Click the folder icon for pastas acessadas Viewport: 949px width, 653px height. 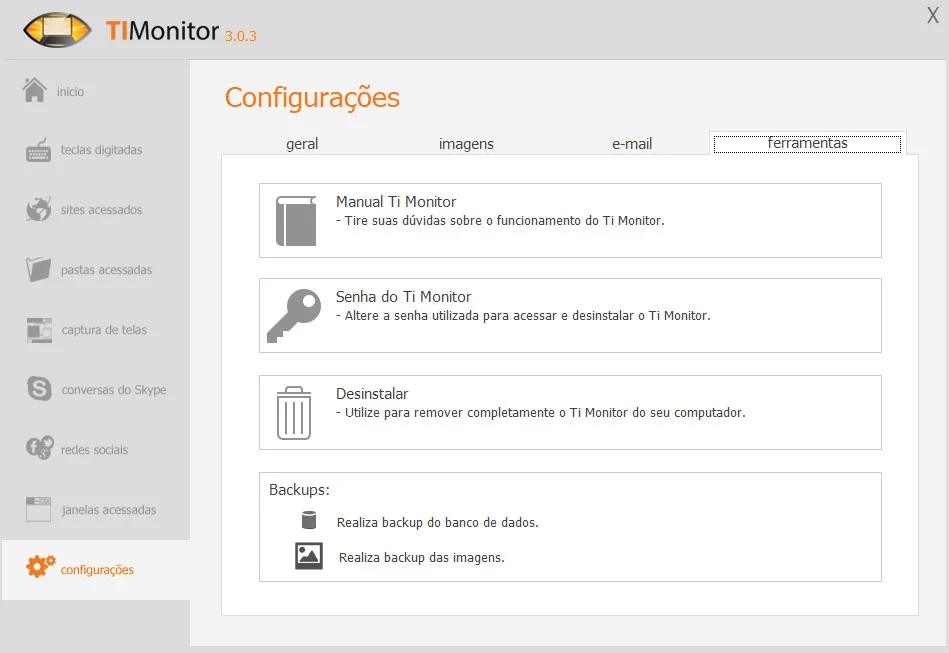point(39,270)
